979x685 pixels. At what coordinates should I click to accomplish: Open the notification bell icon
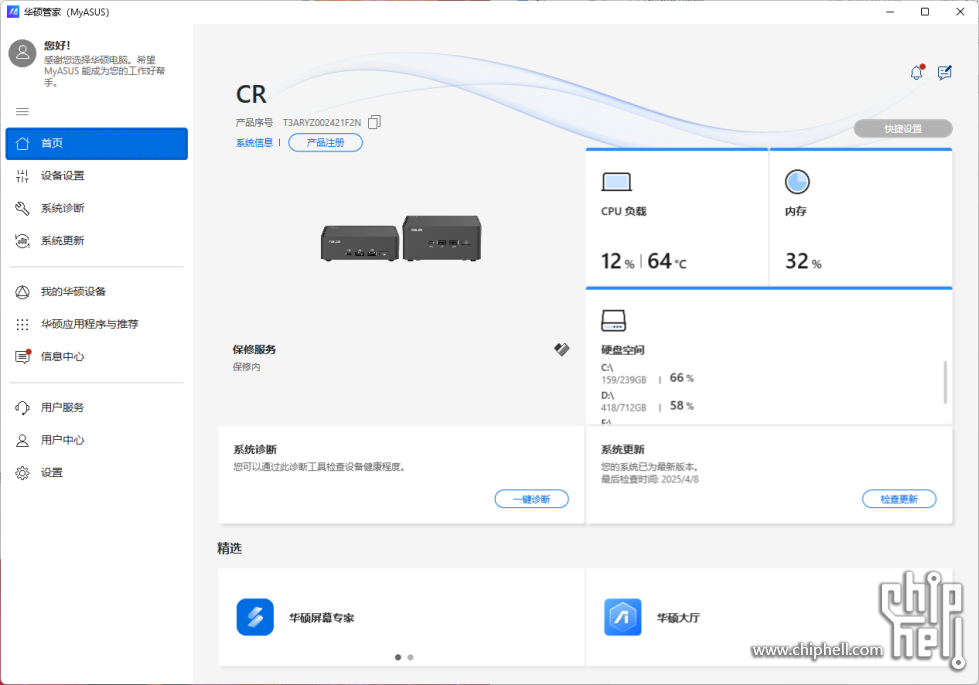pos(916,72)
